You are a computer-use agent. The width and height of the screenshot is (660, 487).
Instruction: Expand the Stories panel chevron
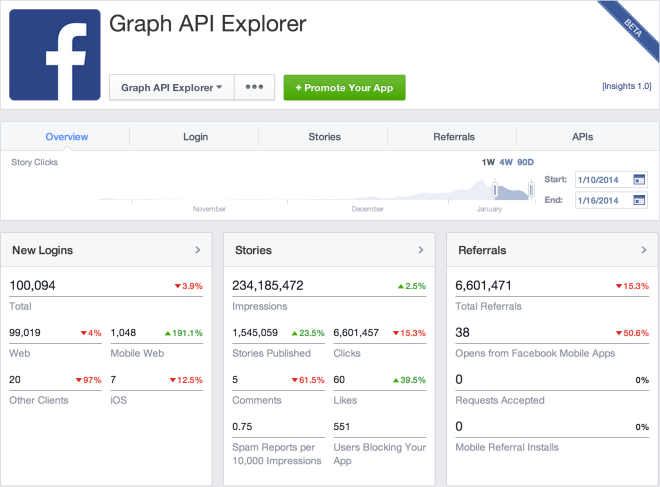click(x=421, y=250)
